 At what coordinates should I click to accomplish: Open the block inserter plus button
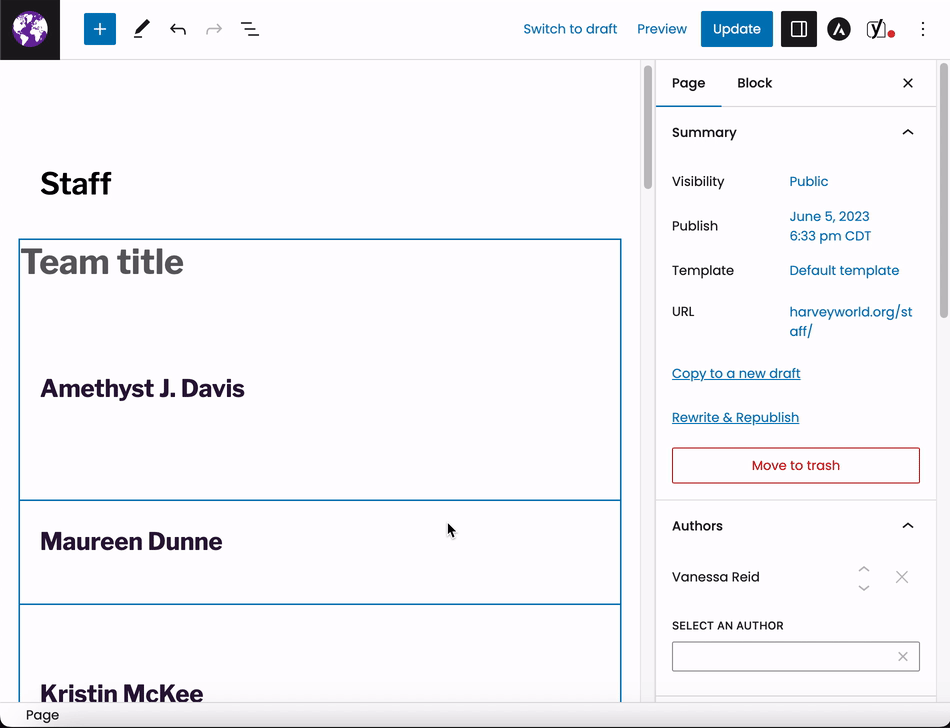[100, 29]
